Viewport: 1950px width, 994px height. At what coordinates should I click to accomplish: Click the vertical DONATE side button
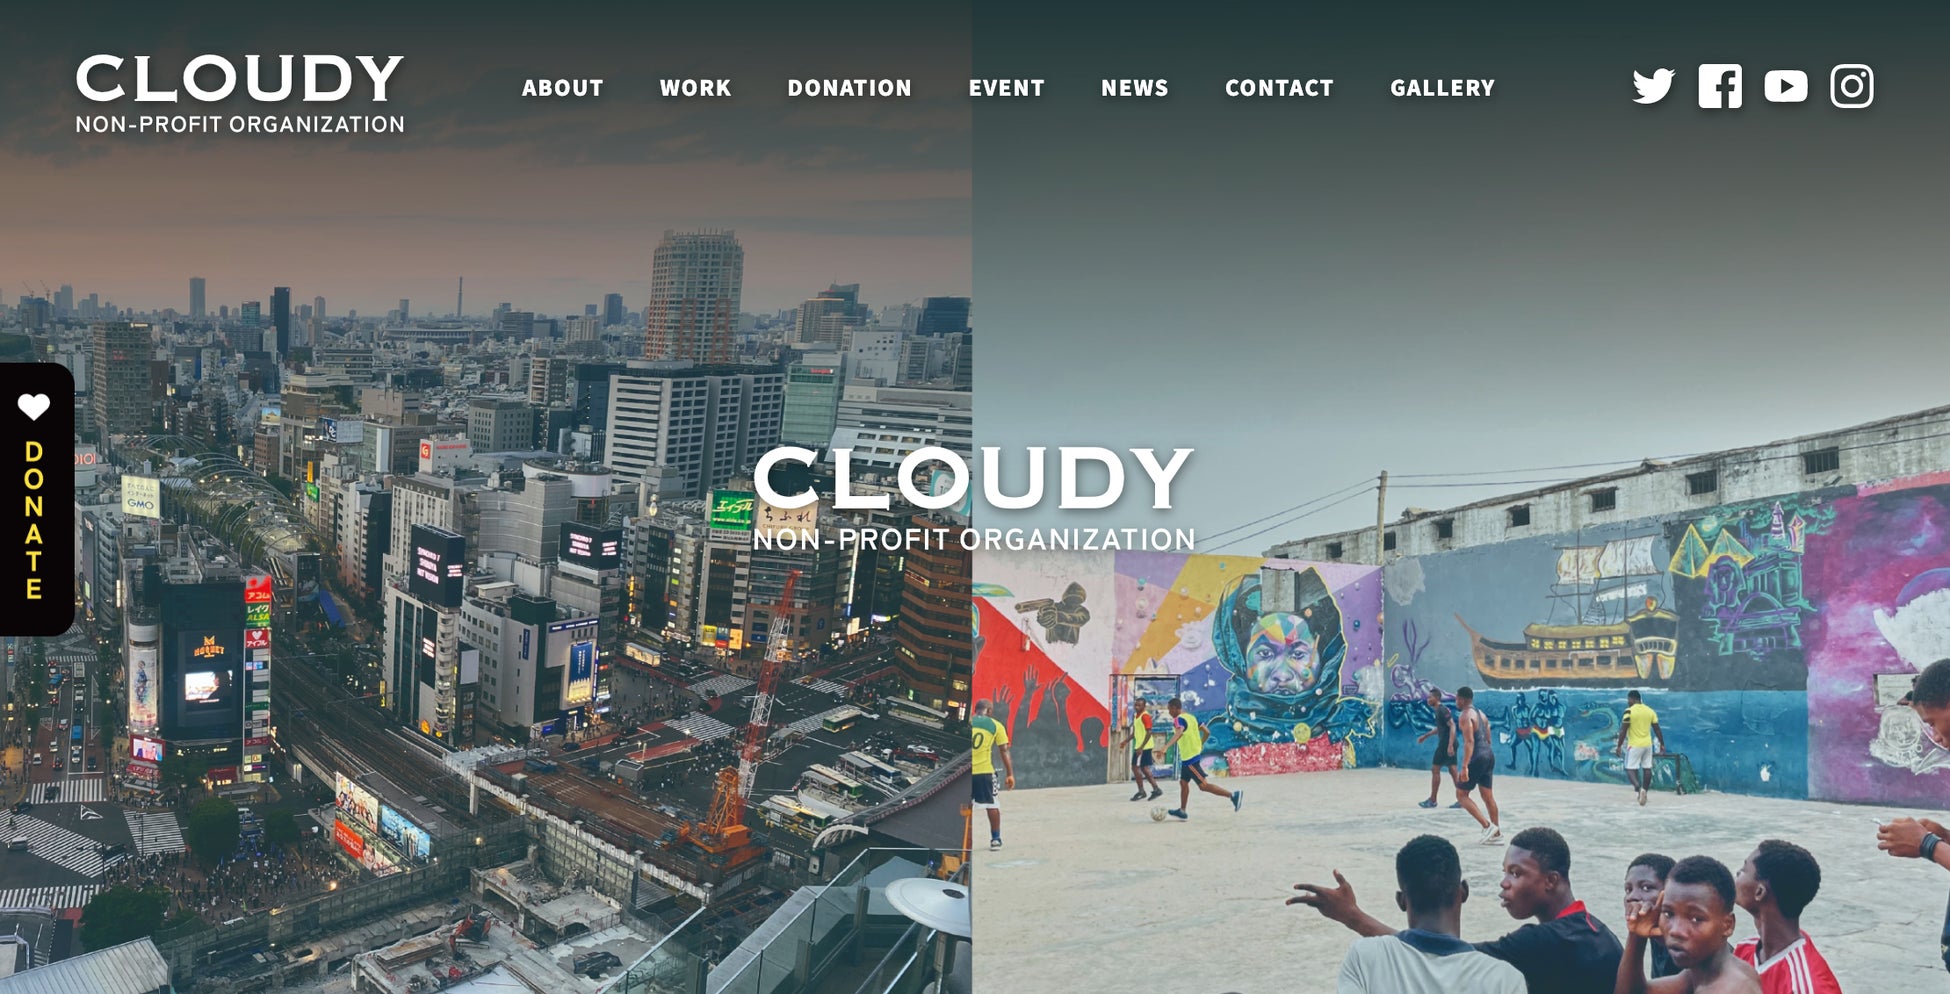pos(35,499)
